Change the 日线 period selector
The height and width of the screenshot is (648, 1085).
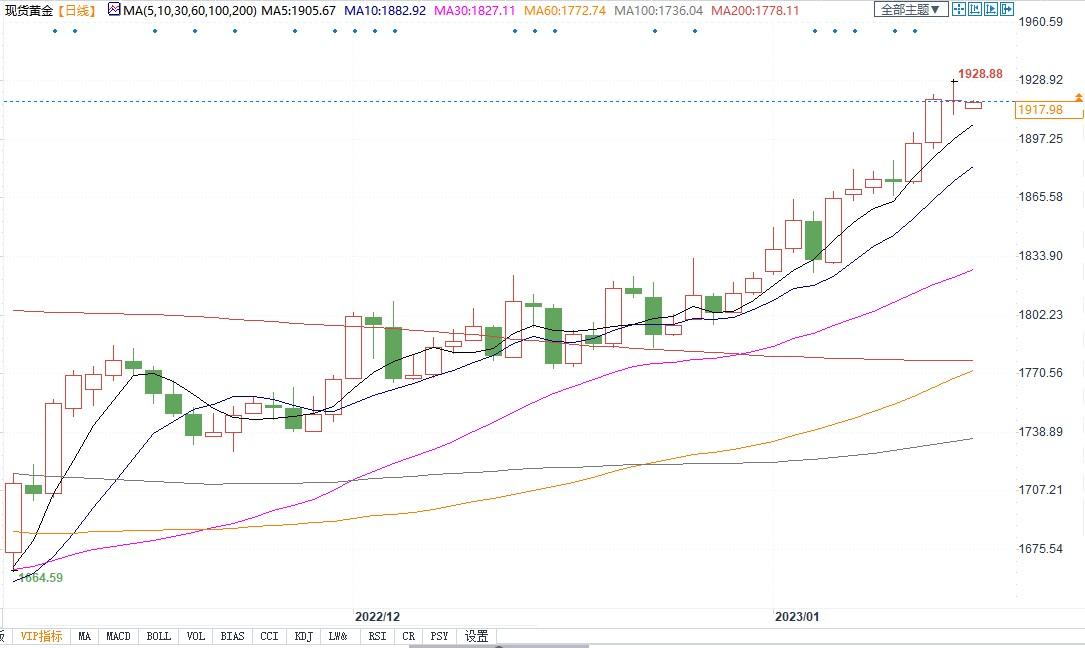tap(77, 10)
